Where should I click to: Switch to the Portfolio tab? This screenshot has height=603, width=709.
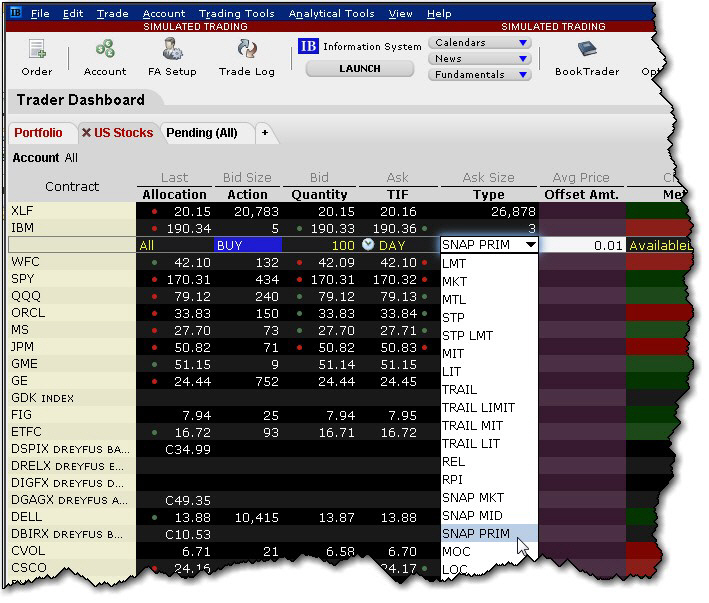[38, 132]
